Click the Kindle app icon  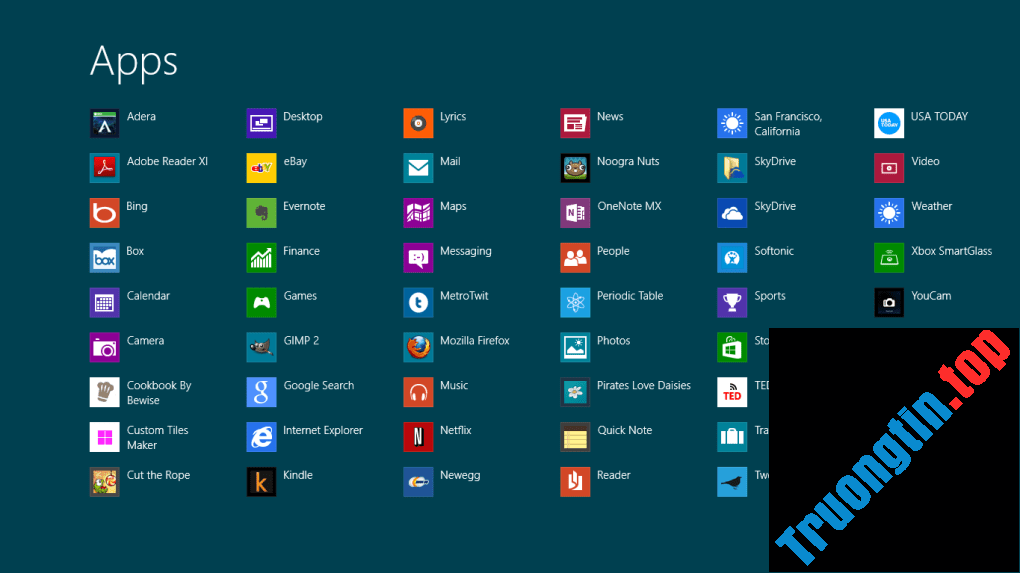click(x=262, y=482)
